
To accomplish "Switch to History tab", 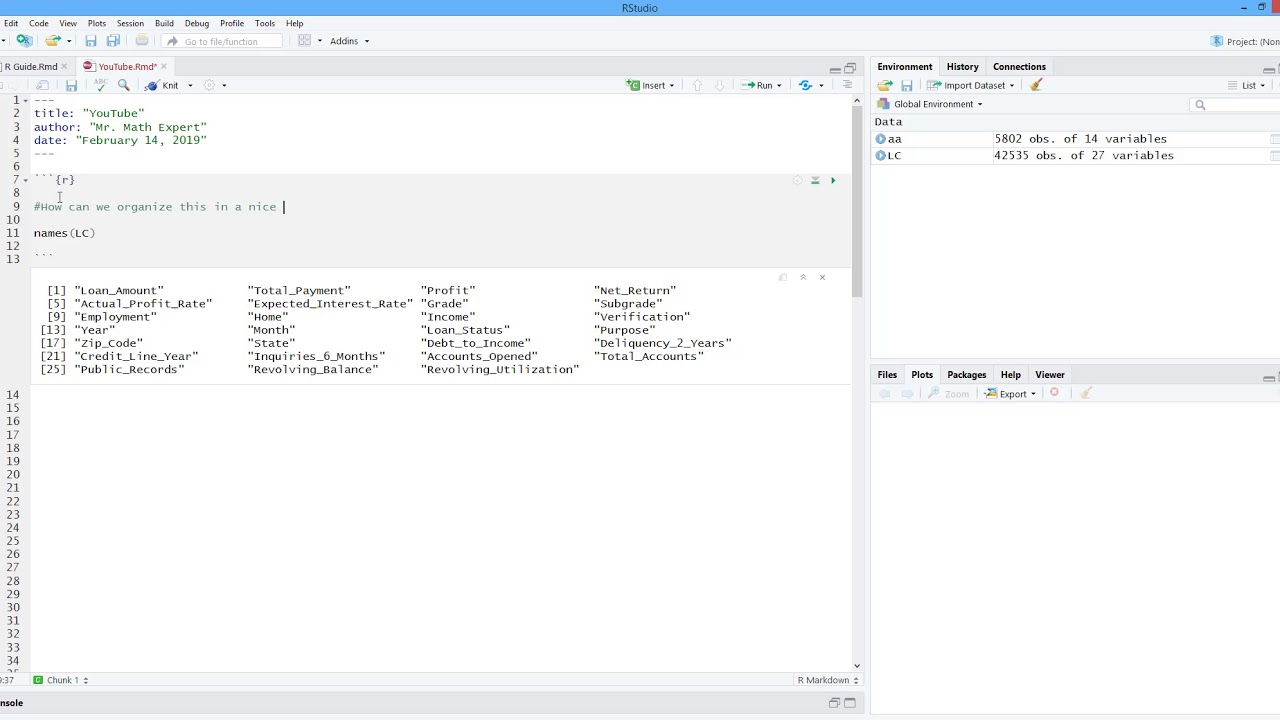I will click(x=963, y=67).
